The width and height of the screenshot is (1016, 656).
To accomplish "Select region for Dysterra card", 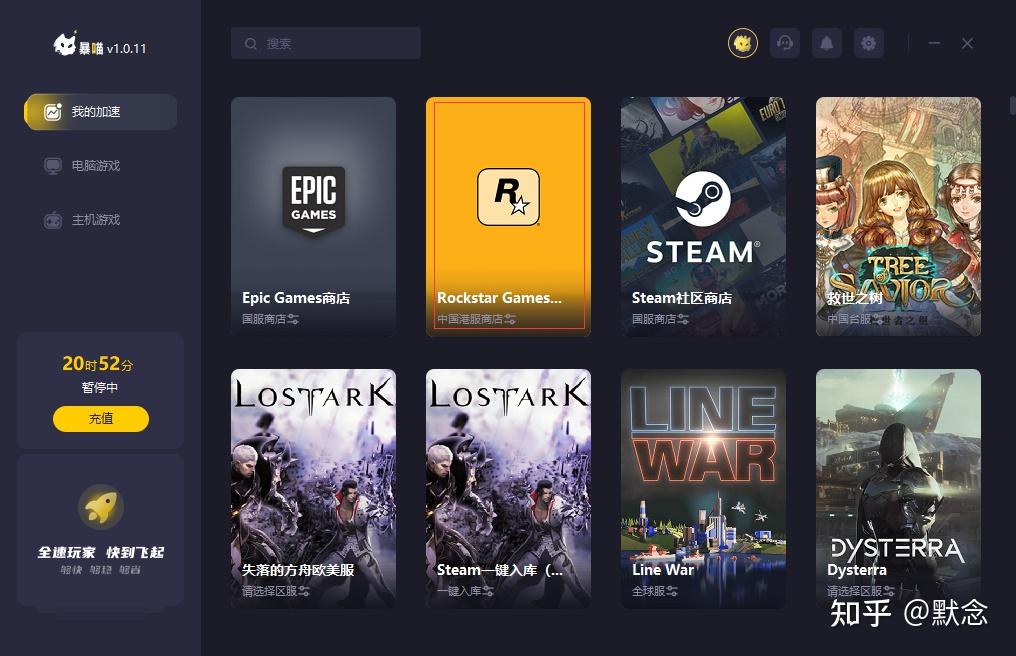I will [889, 591].
